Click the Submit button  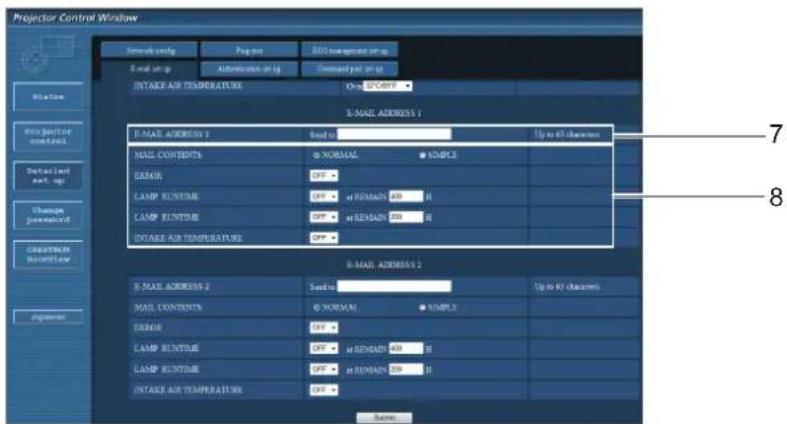[384, 417]
